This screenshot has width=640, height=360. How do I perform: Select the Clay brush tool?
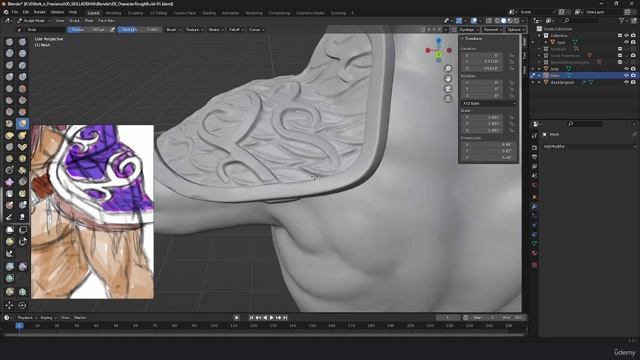pos(9,53)
